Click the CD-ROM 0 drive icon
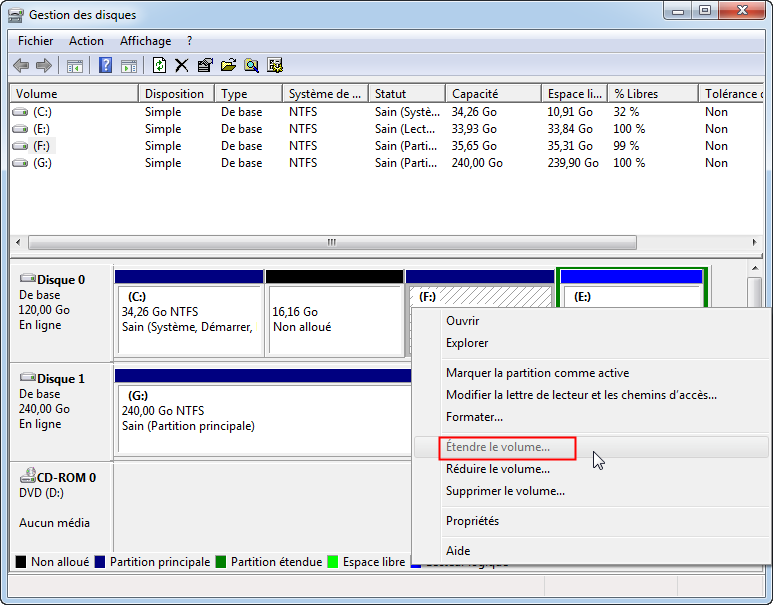The height and width of the screenshot is (605, 773). (28, 476)
